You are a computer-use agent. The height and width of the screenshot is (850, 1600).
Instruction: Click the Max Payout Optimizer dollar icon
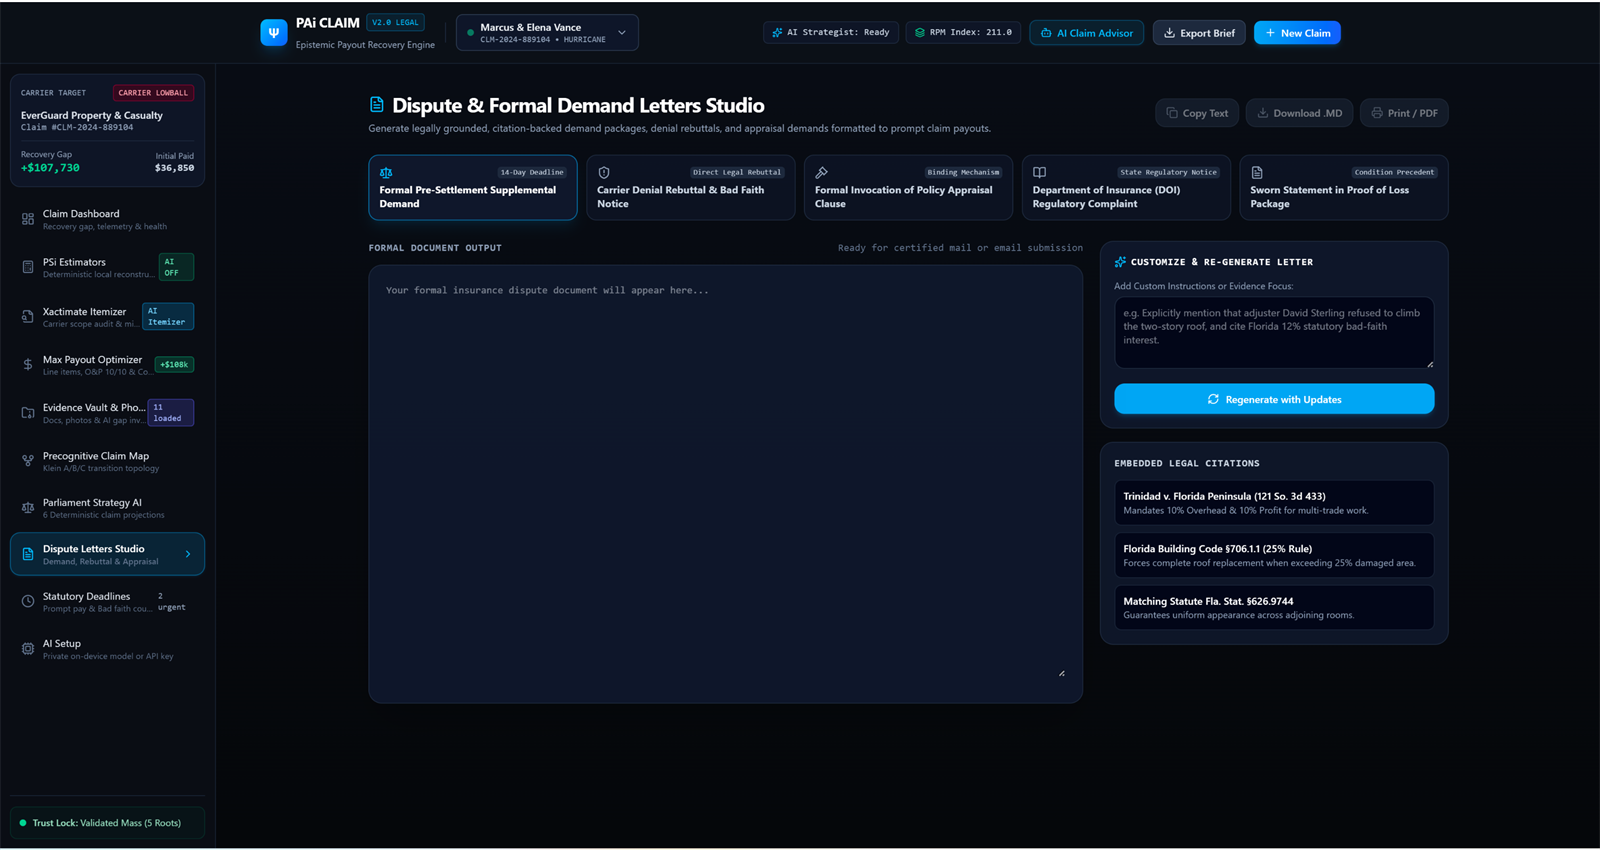tap(28, 365)
